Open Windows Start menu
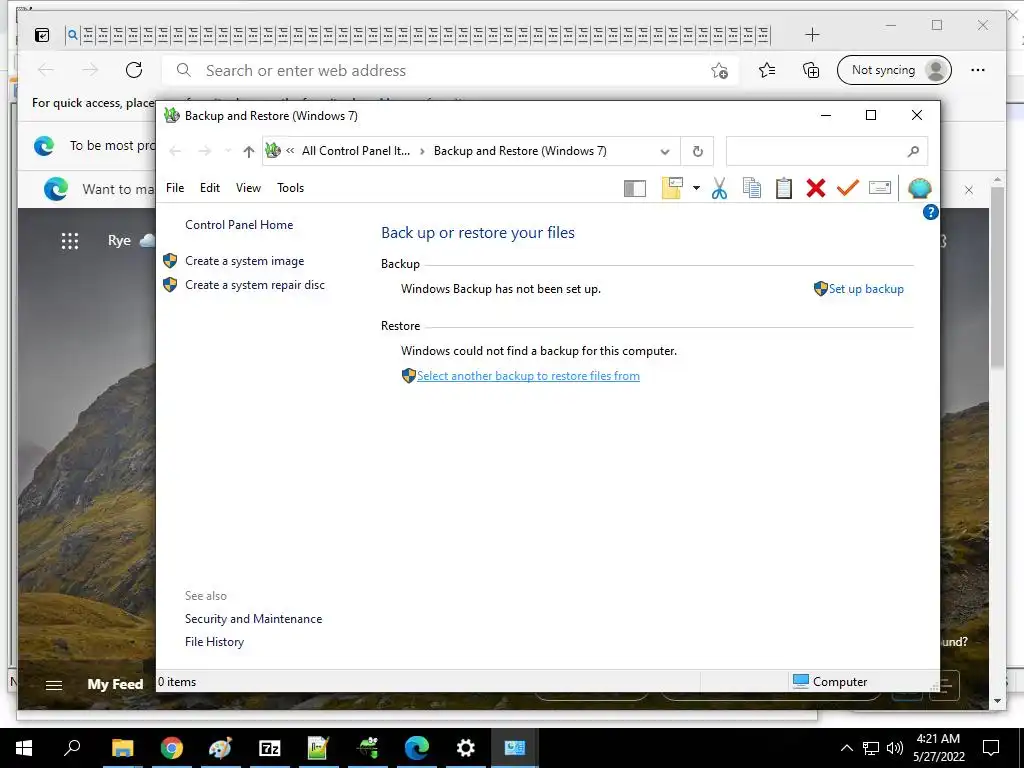This screenshot has width=1024, height=768. (24, 748)
